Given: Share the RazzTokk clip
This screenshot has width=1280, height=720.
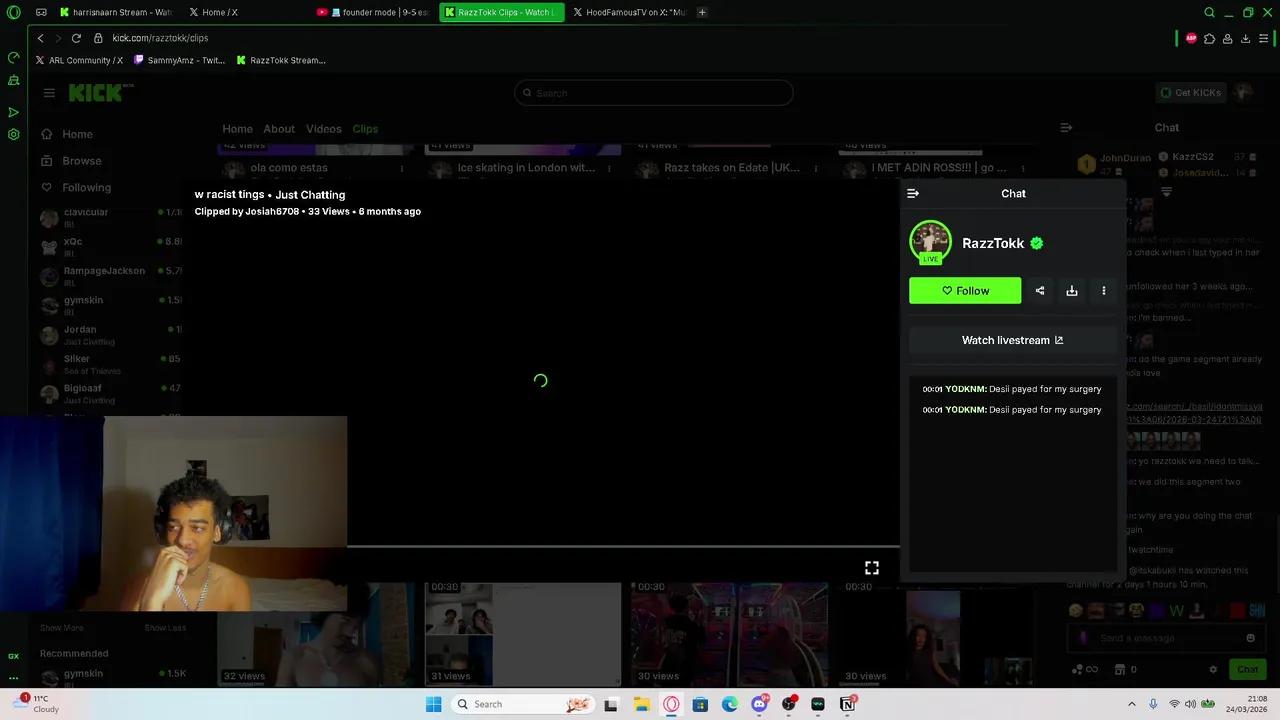Looking at the screenshot, I should click(1040, 291).
